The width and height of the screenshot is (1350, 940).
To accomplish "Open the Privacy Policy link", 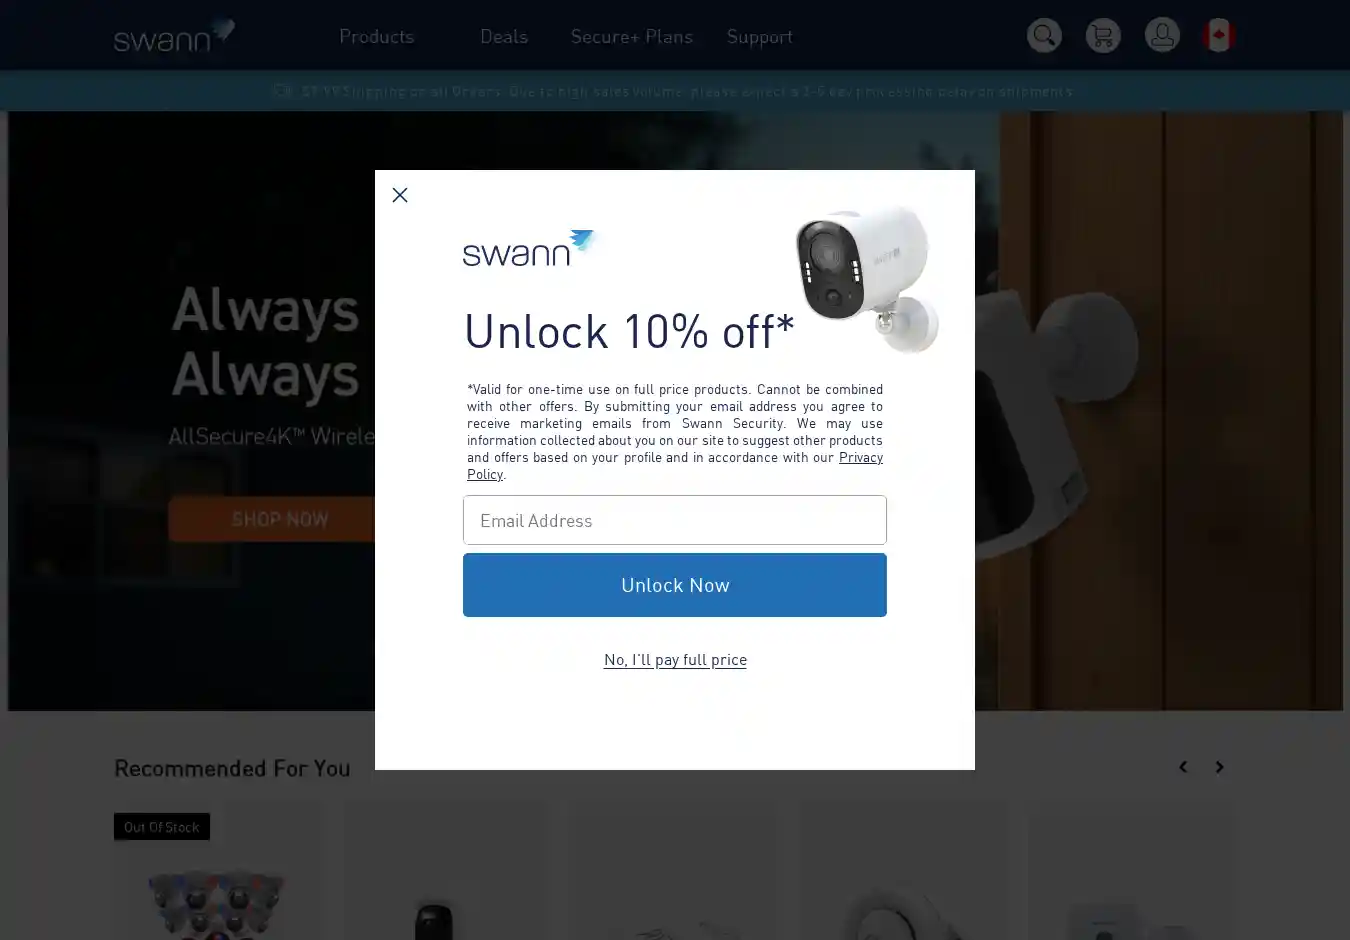I will (675, 466).
